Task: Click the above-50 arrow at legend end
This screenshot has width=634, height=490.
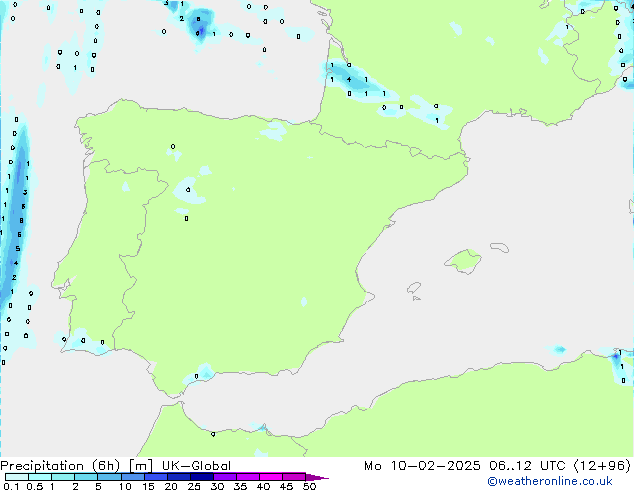Action: point(317,477)
